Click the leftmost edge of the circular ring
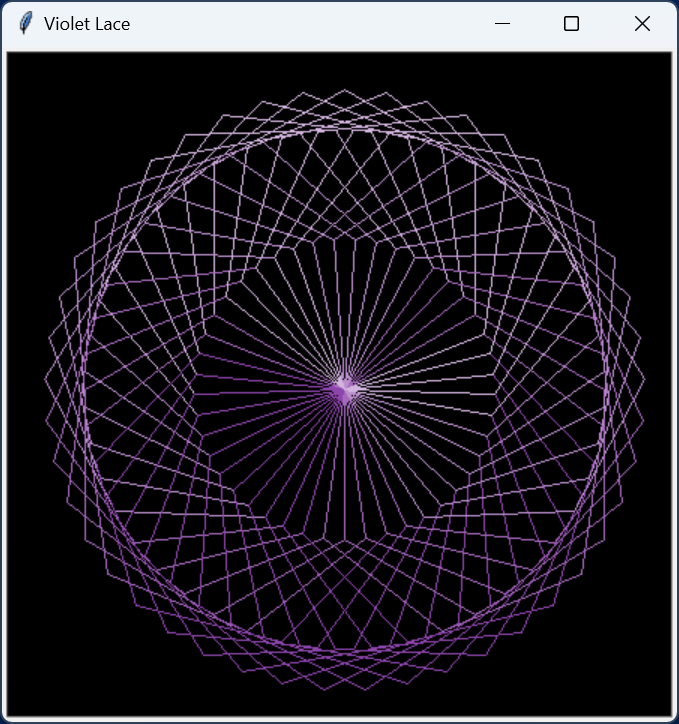The width and height of the screenshot is (679, 724). click(84, 389)
